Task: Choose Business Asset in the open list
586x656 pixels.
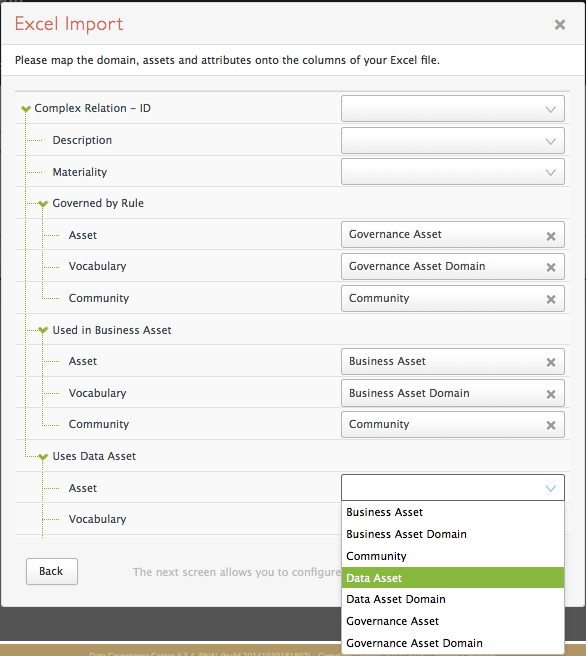Action: (x=453, y=512)
